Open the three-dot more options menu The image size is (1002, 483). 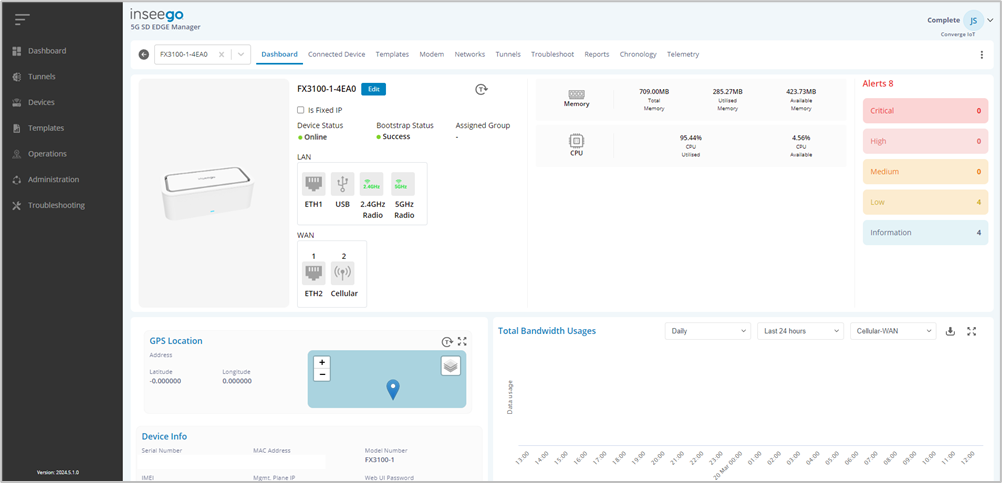click(982, 55)
